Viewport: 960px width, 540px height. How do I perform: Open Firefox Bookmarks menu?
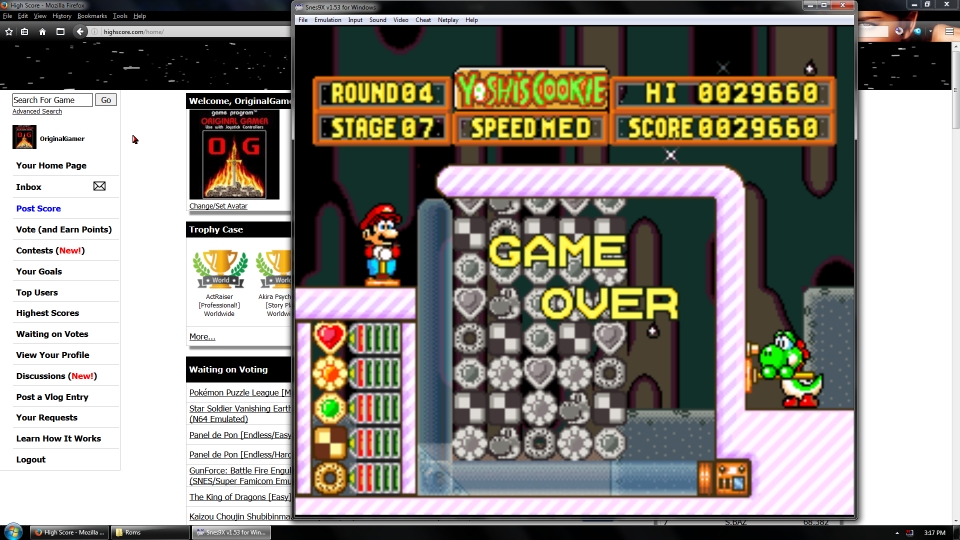[92, 16]
